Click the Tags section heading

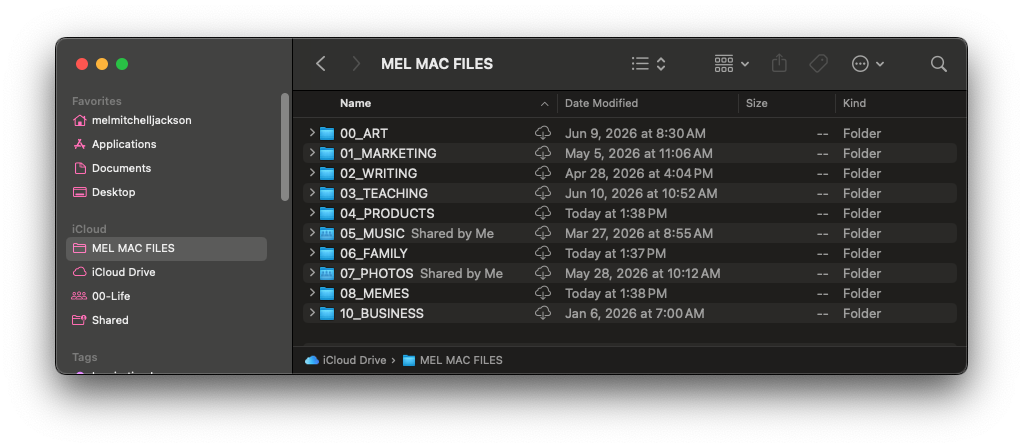pos(85,357)
